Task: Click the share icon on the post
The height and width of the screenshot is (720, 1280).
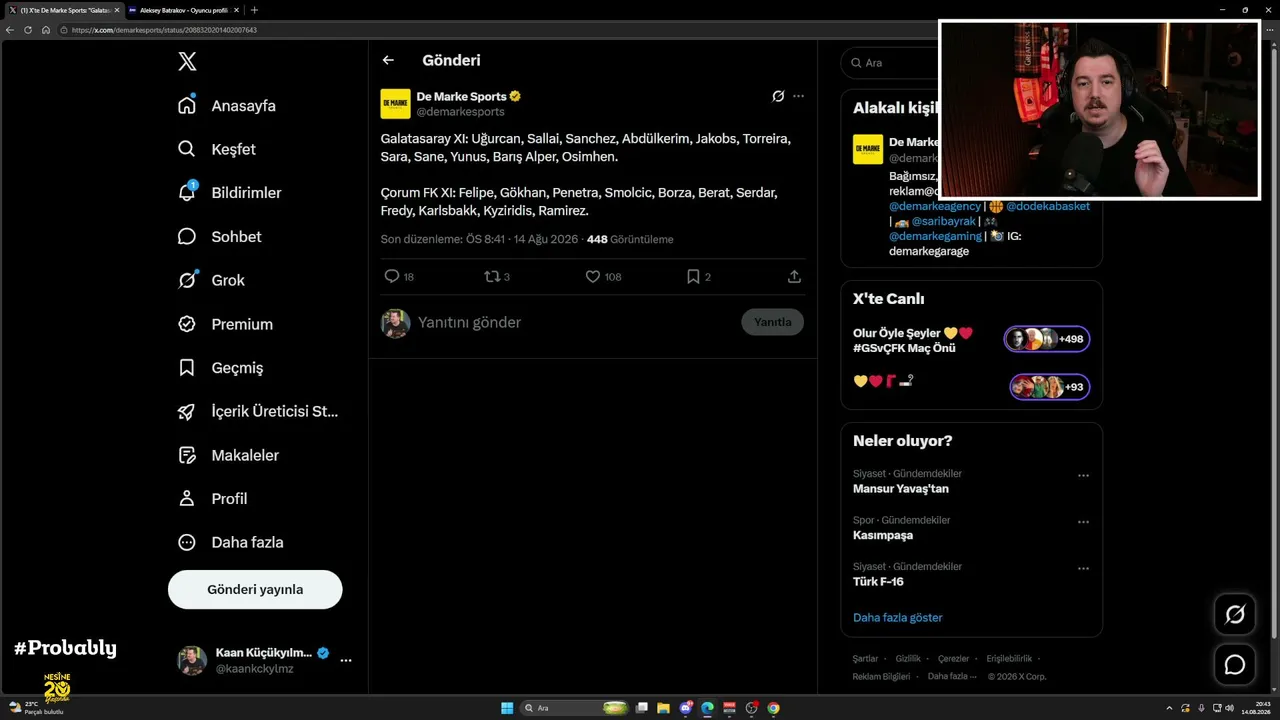Action: [794, 276]
